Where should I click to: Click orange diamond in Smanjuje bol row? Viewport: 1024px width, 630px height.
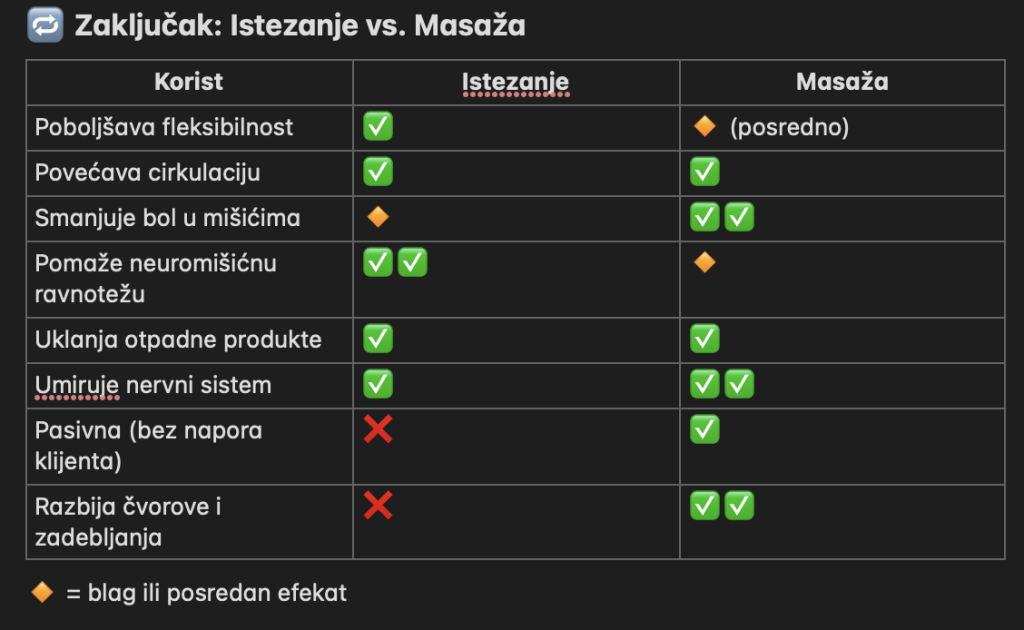click(x=378, y=217)
